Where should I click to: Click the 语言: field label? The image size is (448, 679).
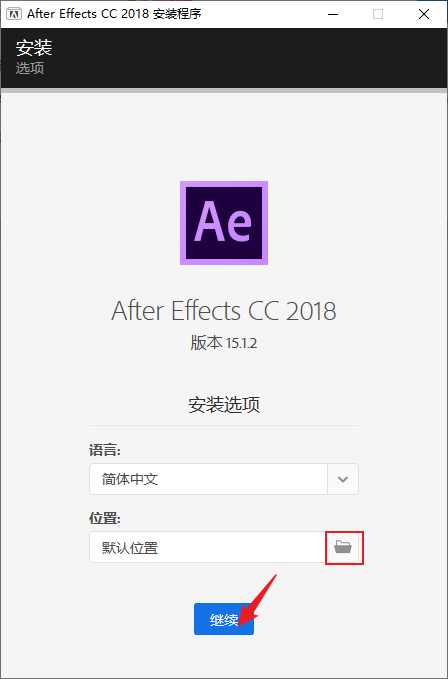pos(105,450)
